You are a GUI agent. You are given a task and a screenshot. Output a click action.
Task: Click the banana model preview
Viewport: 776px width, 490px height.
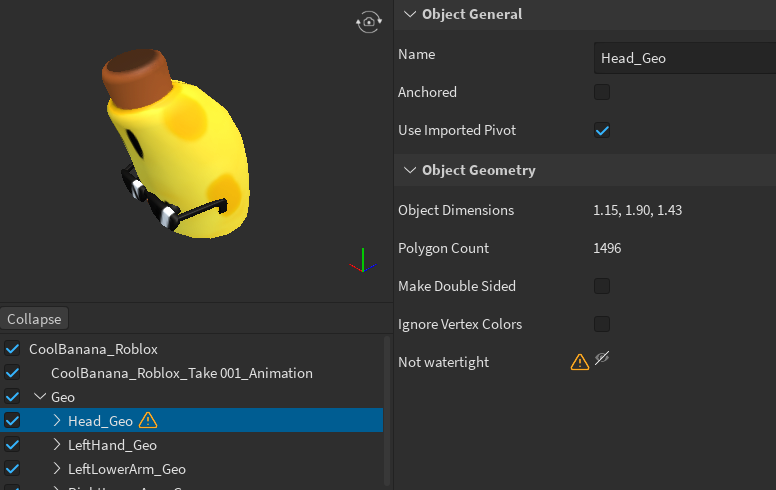(176, 144)
